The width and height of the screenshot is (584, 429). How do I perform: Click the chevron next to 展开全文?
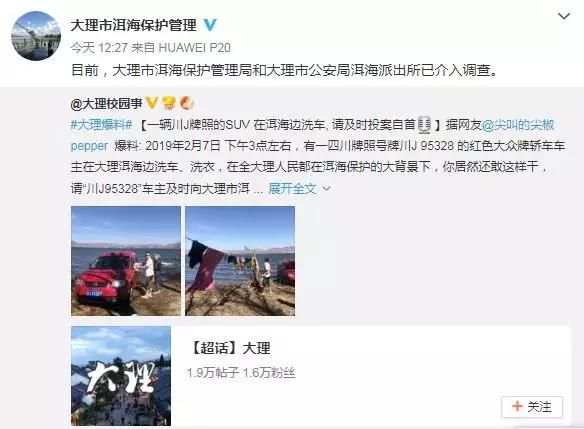click(x=326, y=189)
